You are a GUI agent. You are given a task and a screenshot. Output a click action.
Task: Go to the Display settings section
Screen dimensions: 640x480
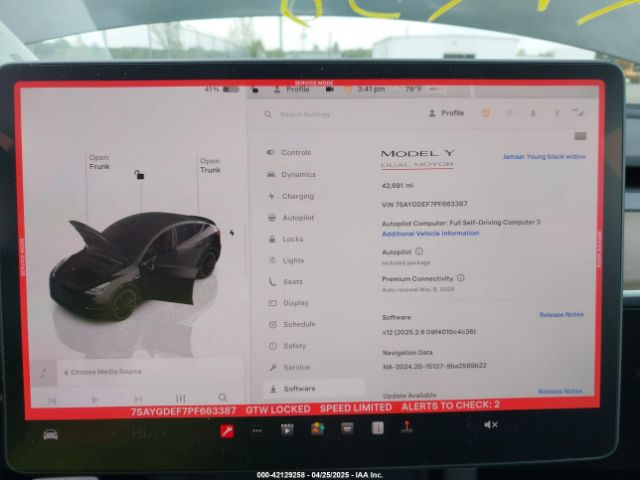coord(289,303)
